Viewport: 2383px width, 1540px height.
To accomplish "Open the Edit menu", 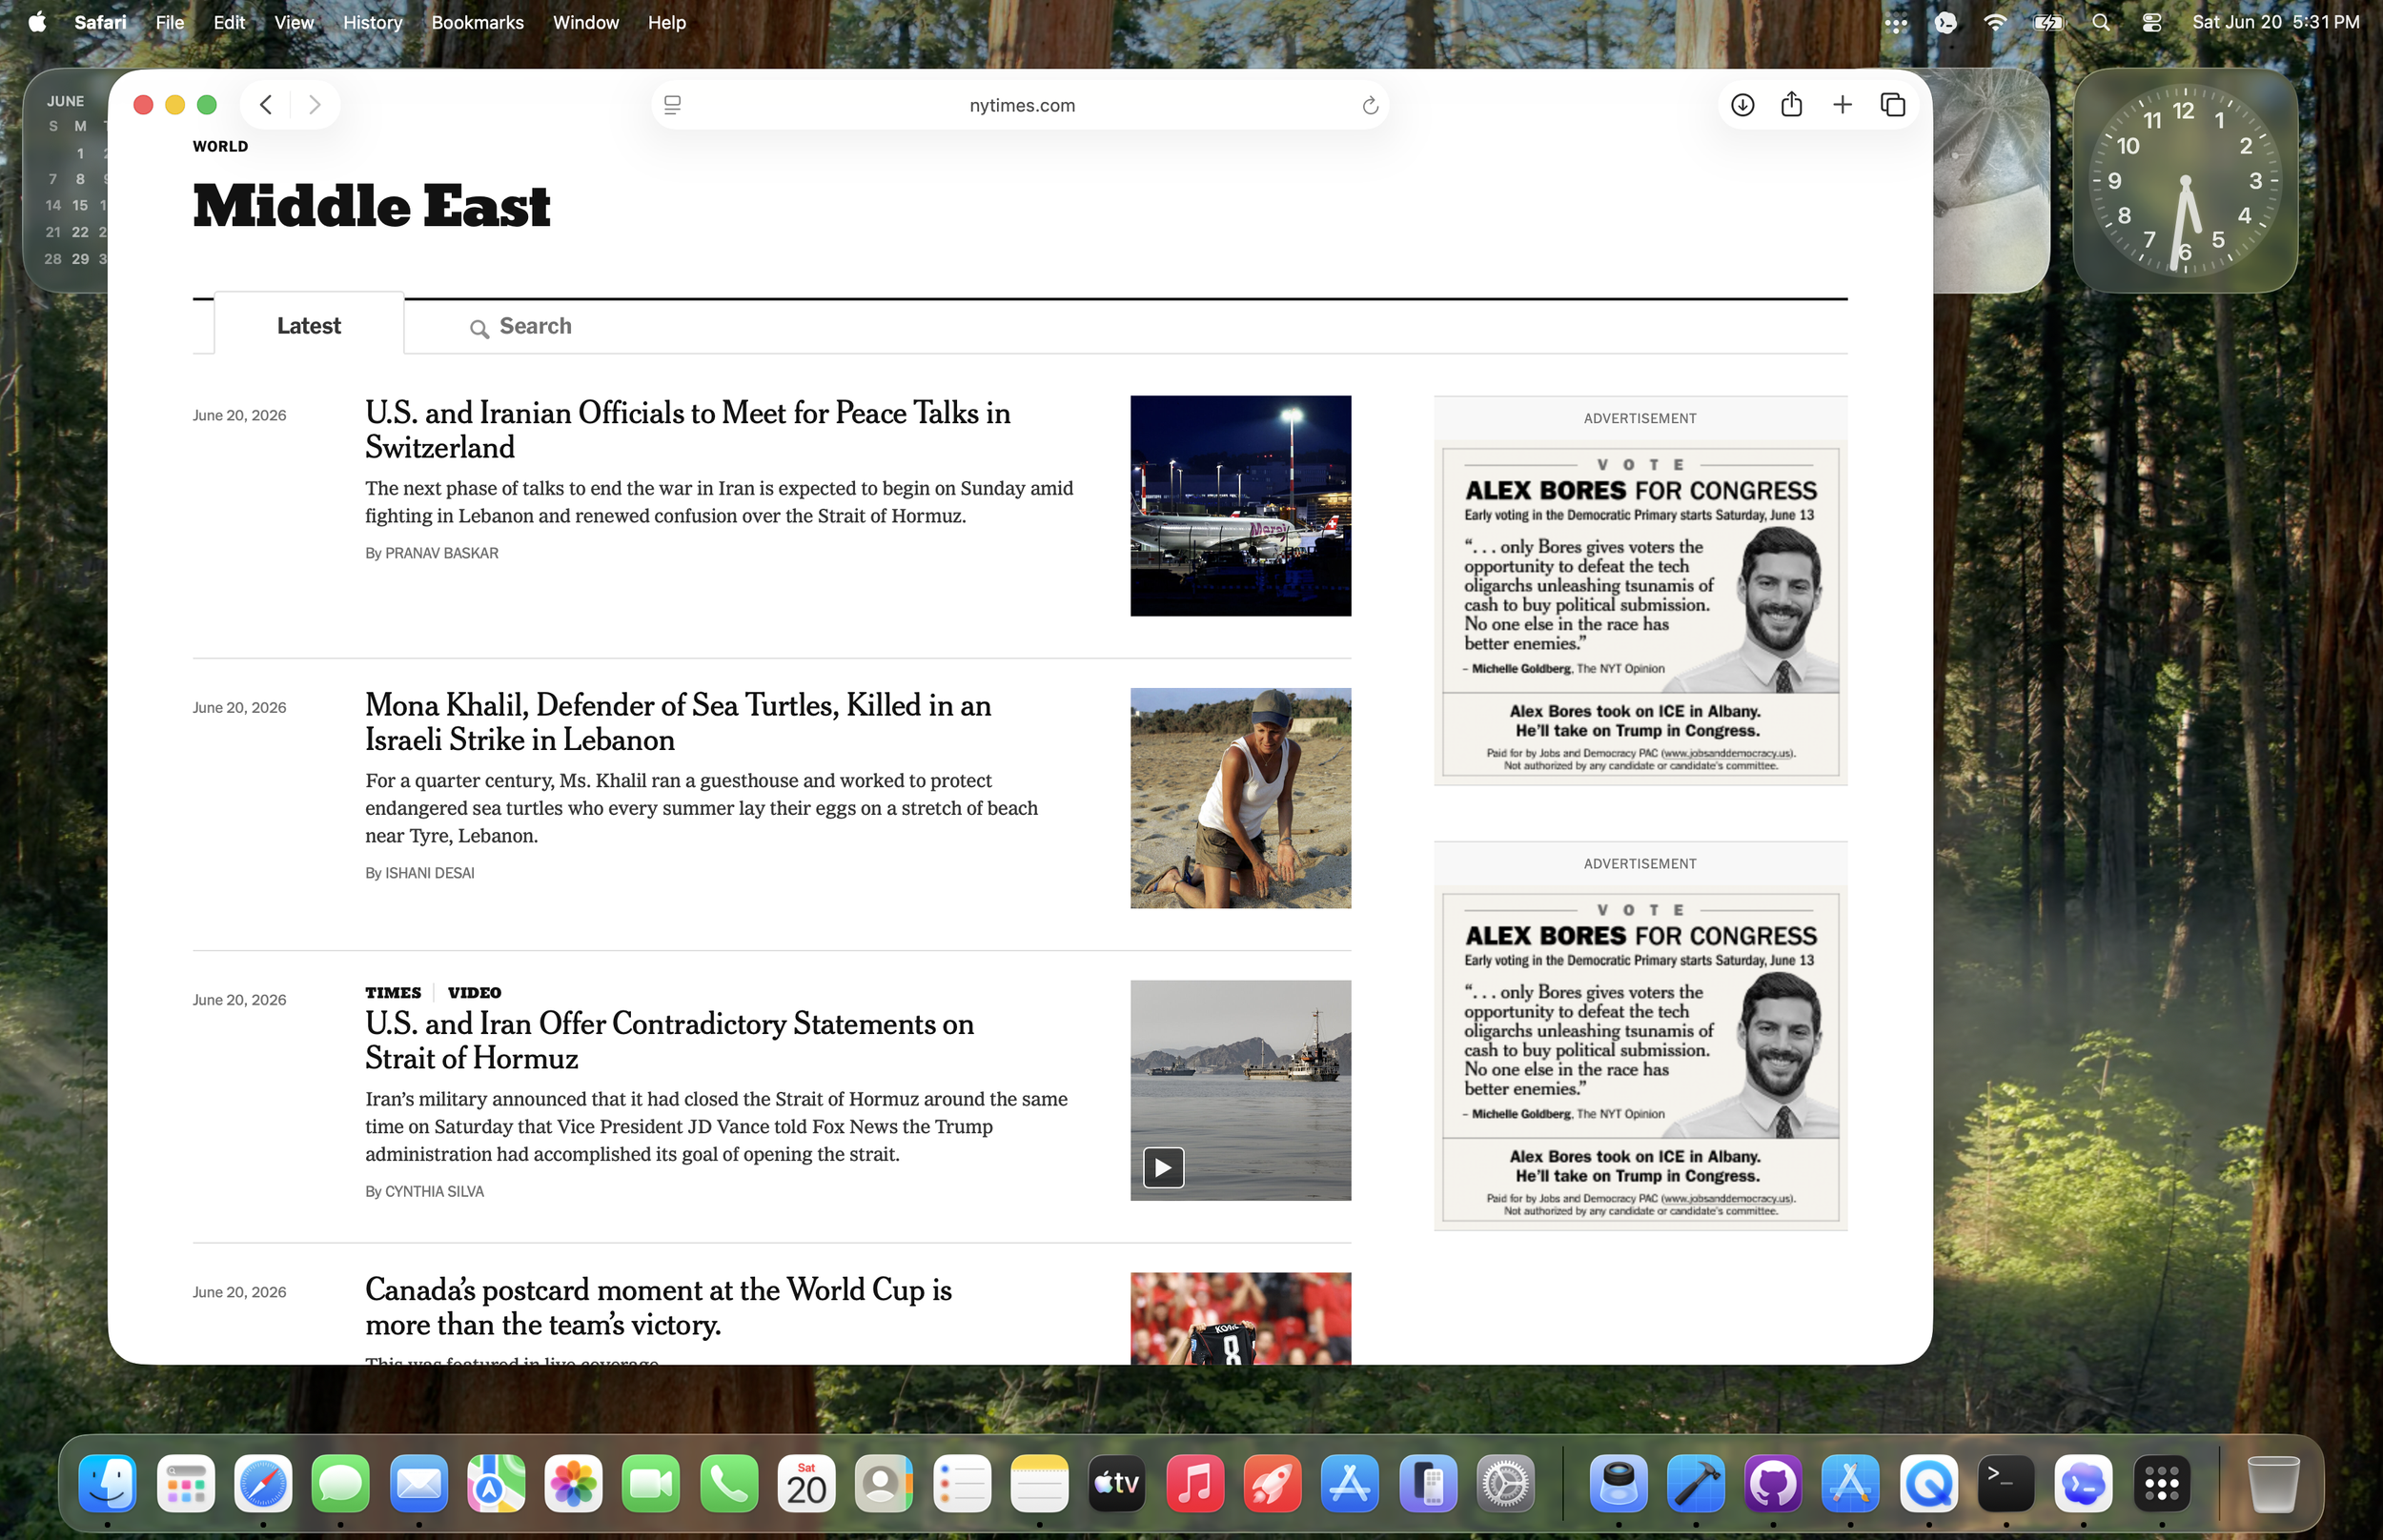I will (229, 22).
